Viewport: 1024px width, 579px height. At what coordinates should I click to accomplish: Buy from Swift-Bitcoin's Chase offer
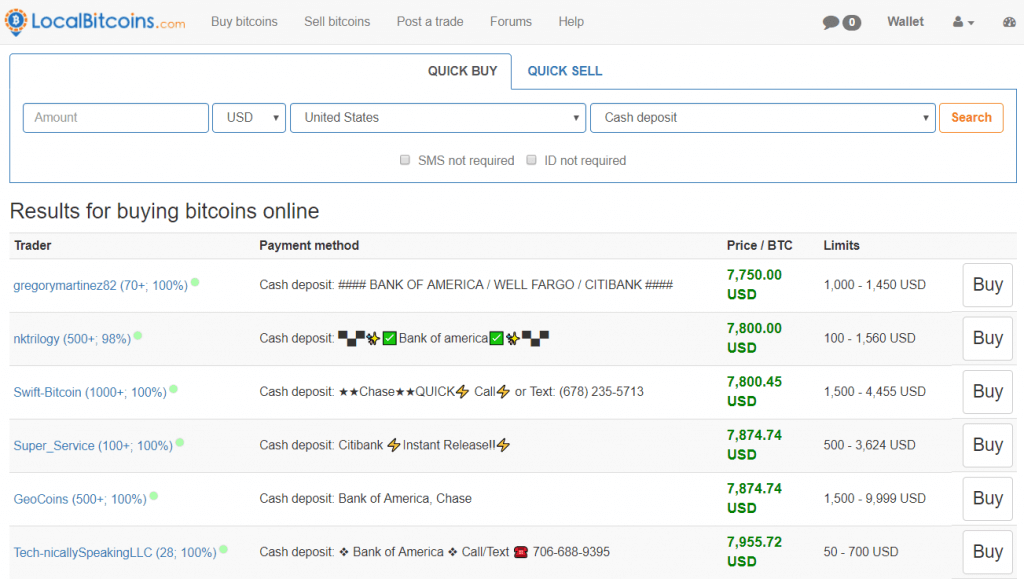[x=987, y=392]
